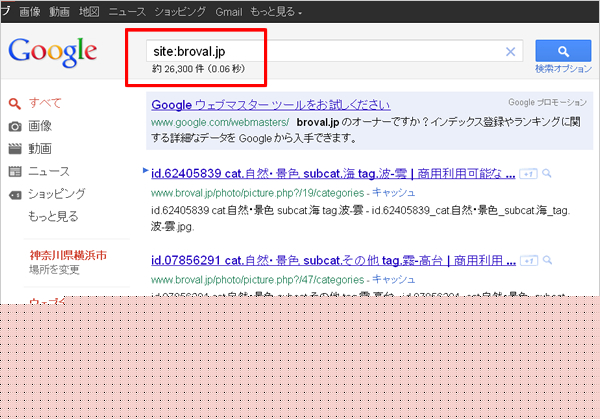600x419 pixels.
Task: Click the Google logo
Action: click(53, 52)
